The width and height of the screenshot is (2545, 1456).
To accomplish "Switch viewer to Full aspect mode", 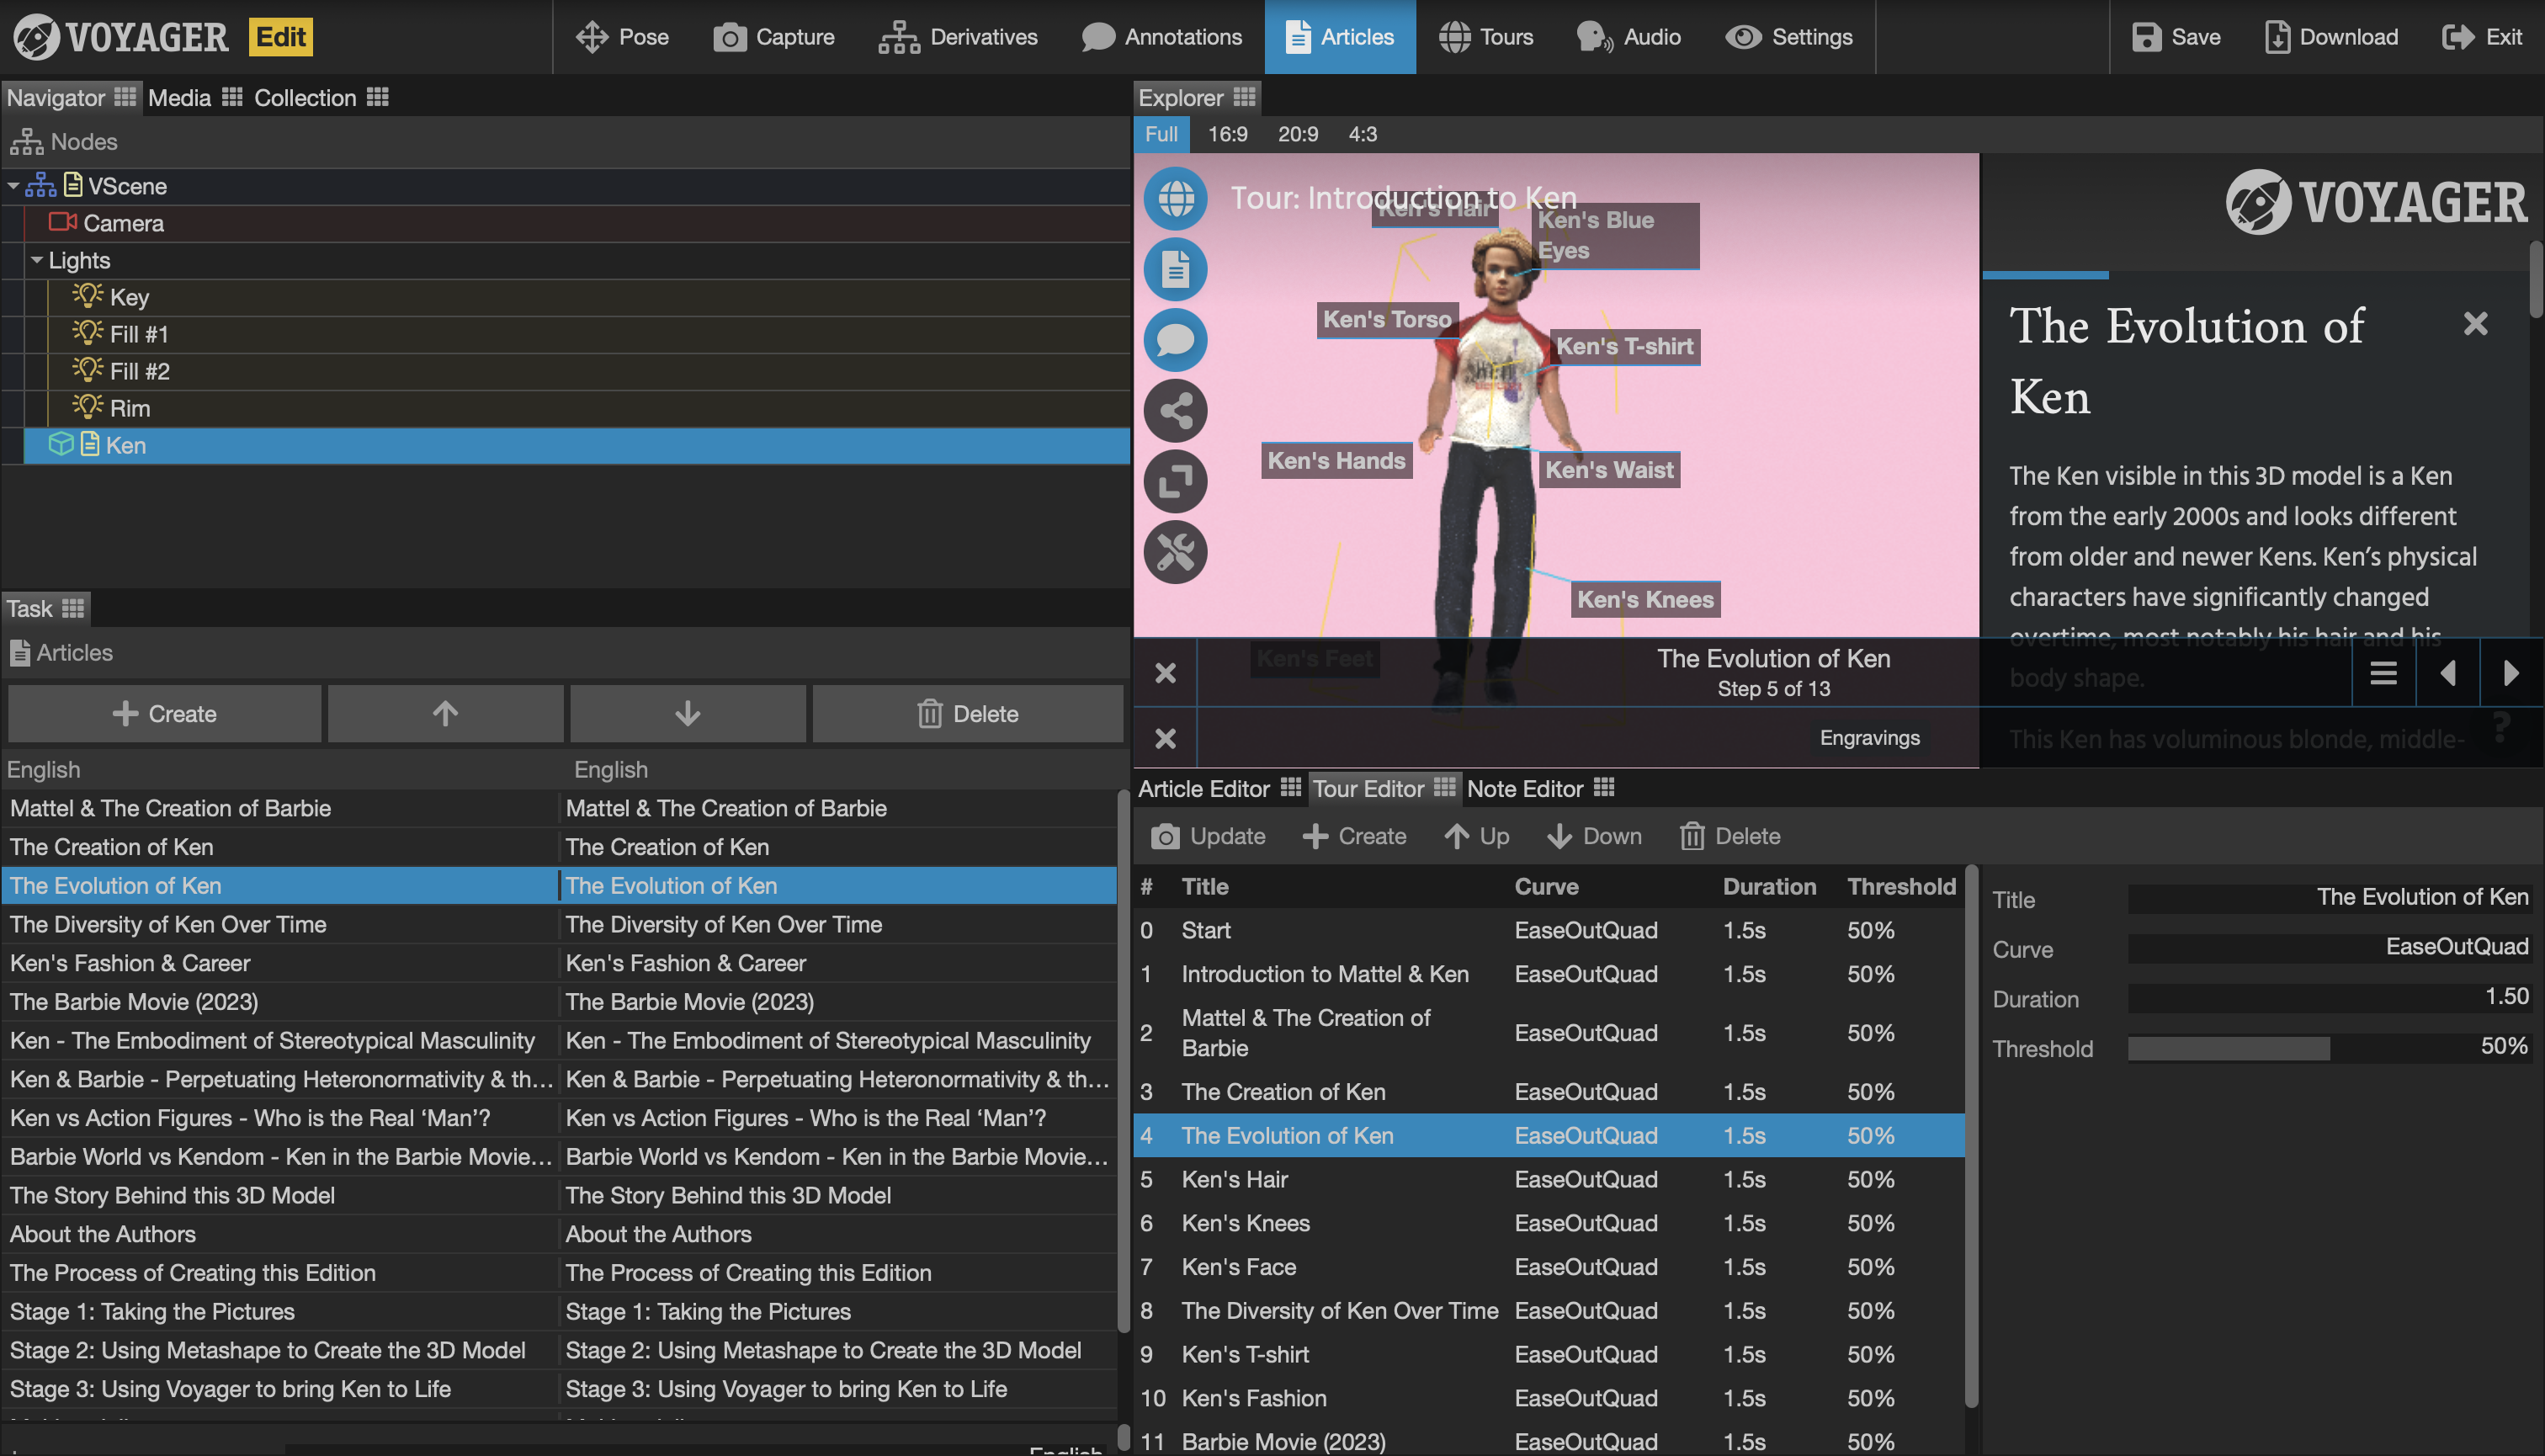I will [1160, 134].
